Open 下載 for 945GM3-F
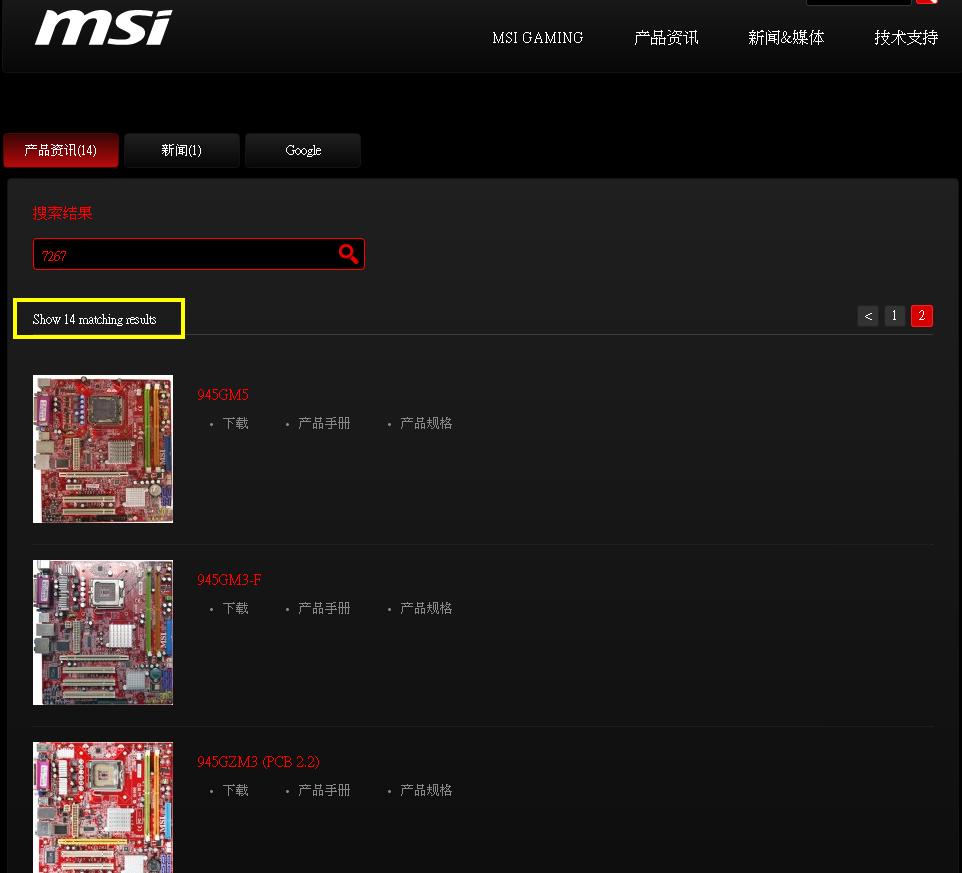Viewport: 962px width, 873px height. (236, 609)
